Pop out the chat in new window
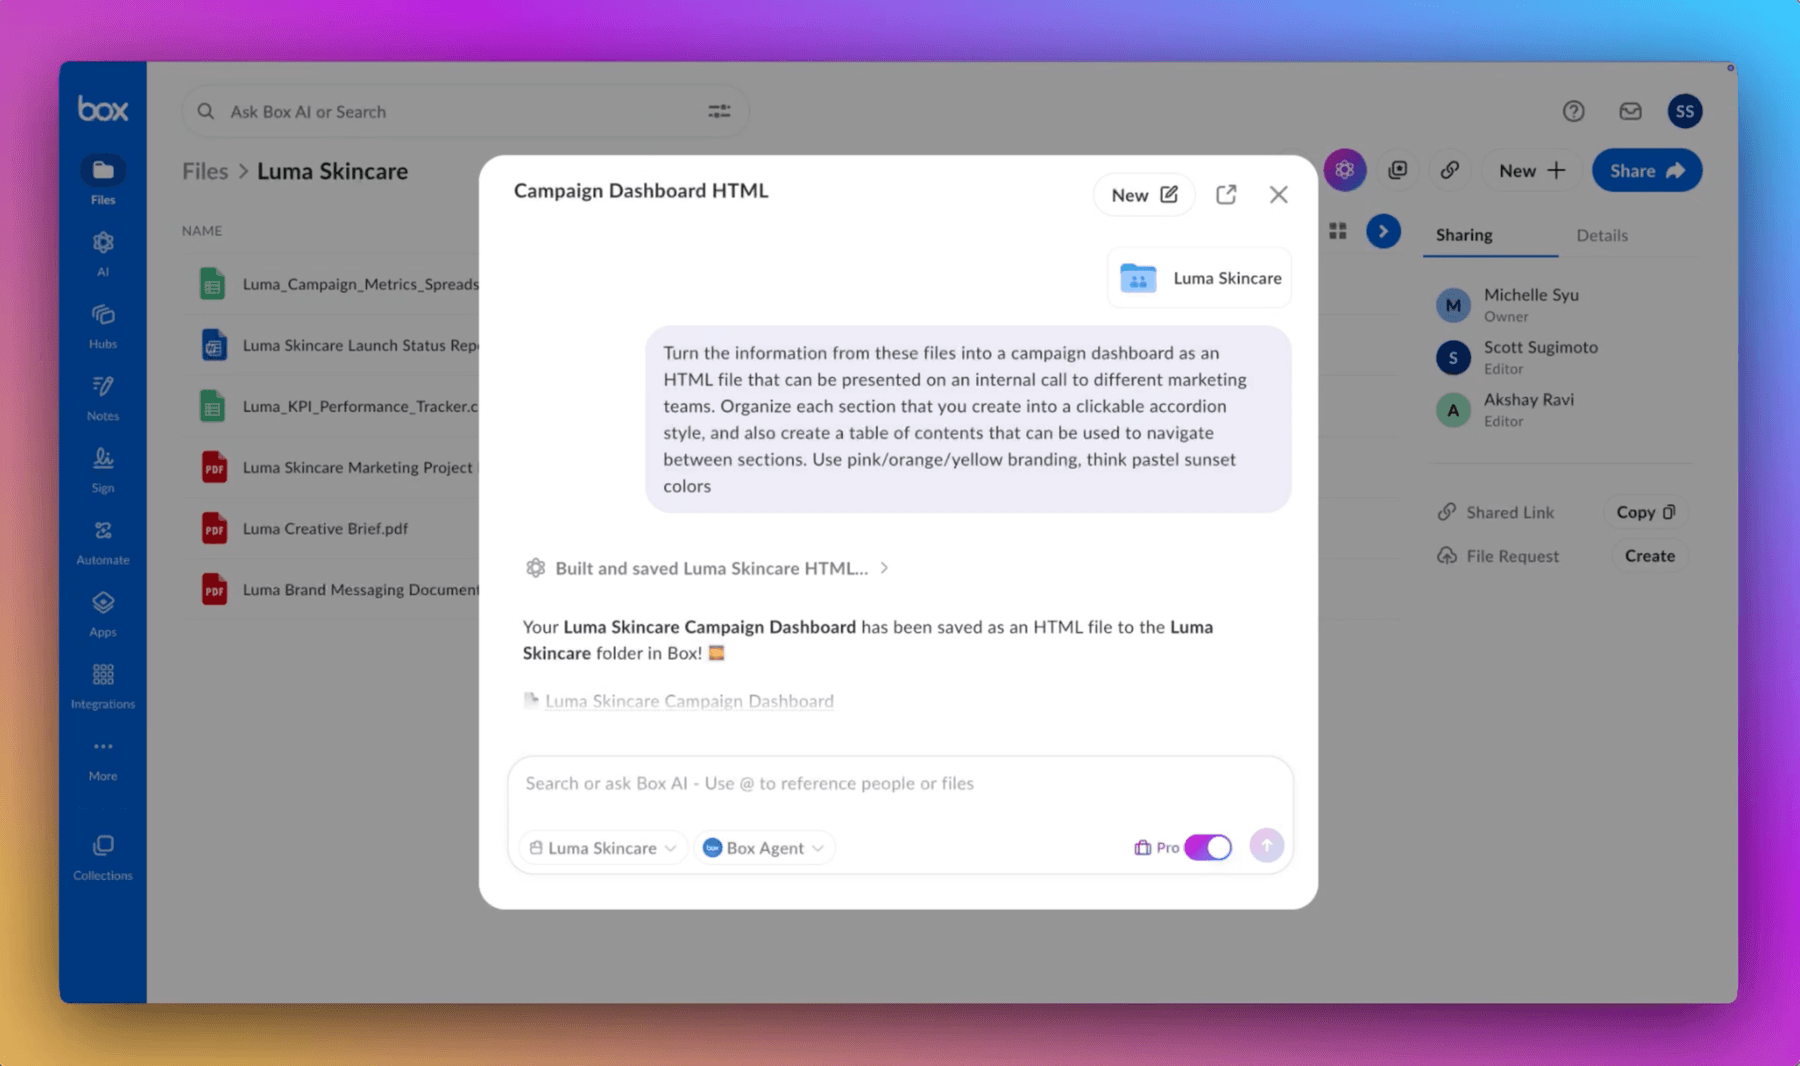This screenshot has height=1066, width=1800. (x=1226, y=195)
